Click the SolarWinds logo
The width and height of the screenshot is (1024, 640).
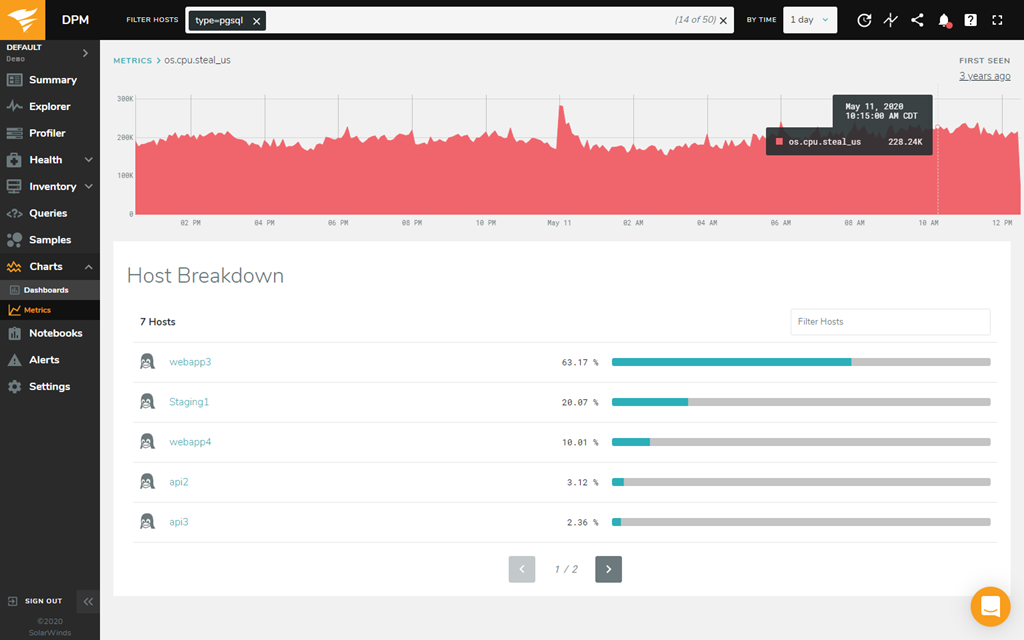tap(24, 20)
